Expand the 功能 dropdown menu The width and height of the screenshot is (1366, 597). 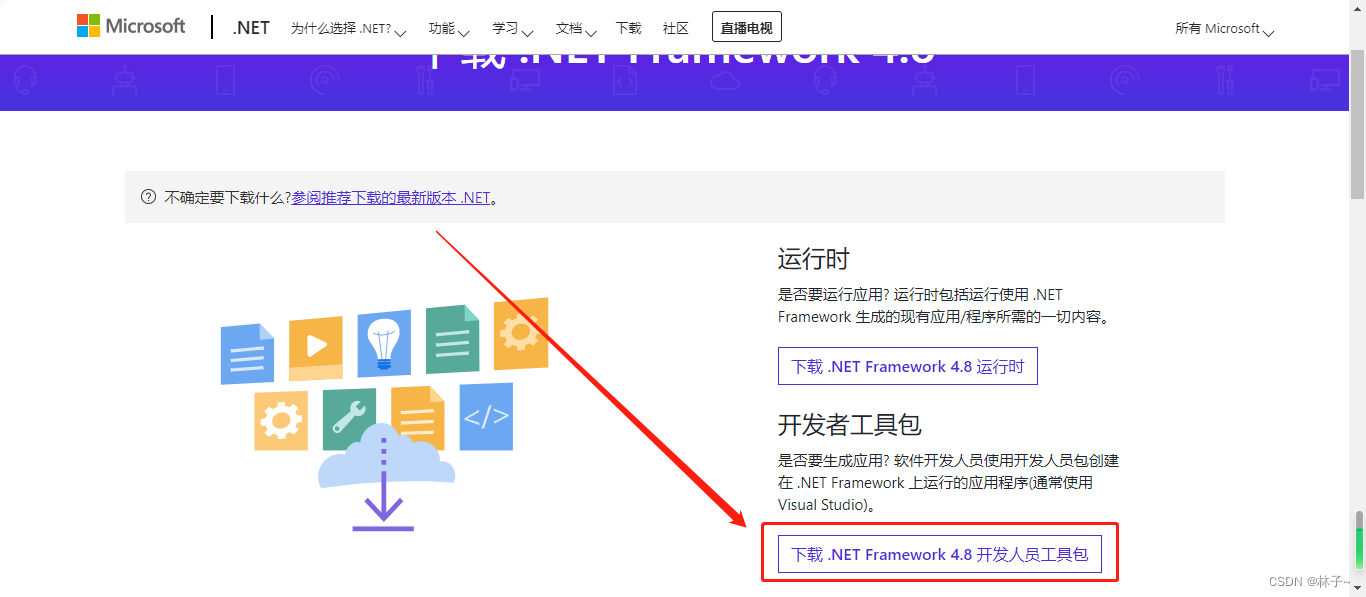pyautogui.click(x=449, y=29)
